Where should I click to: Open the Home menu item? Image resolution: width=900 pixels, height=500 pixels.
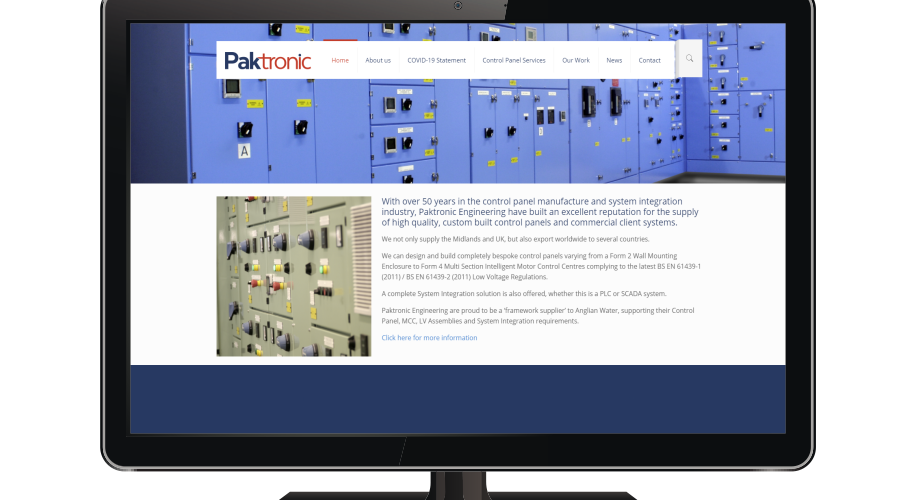(x=340, y=60)
